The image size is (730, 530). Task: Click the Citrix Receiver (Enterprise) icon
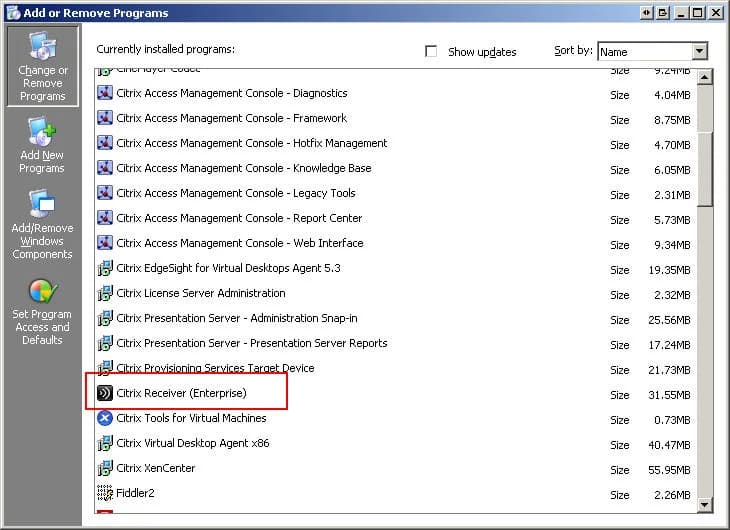(105, 393)
